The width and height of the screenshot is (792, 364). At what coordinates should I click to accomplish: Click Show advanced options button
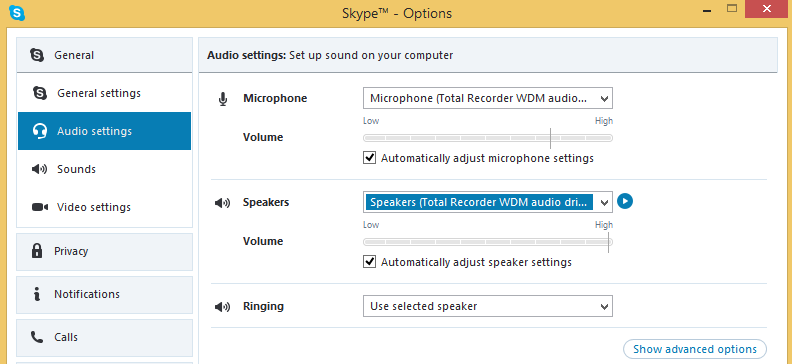click(x=695, y=349)
